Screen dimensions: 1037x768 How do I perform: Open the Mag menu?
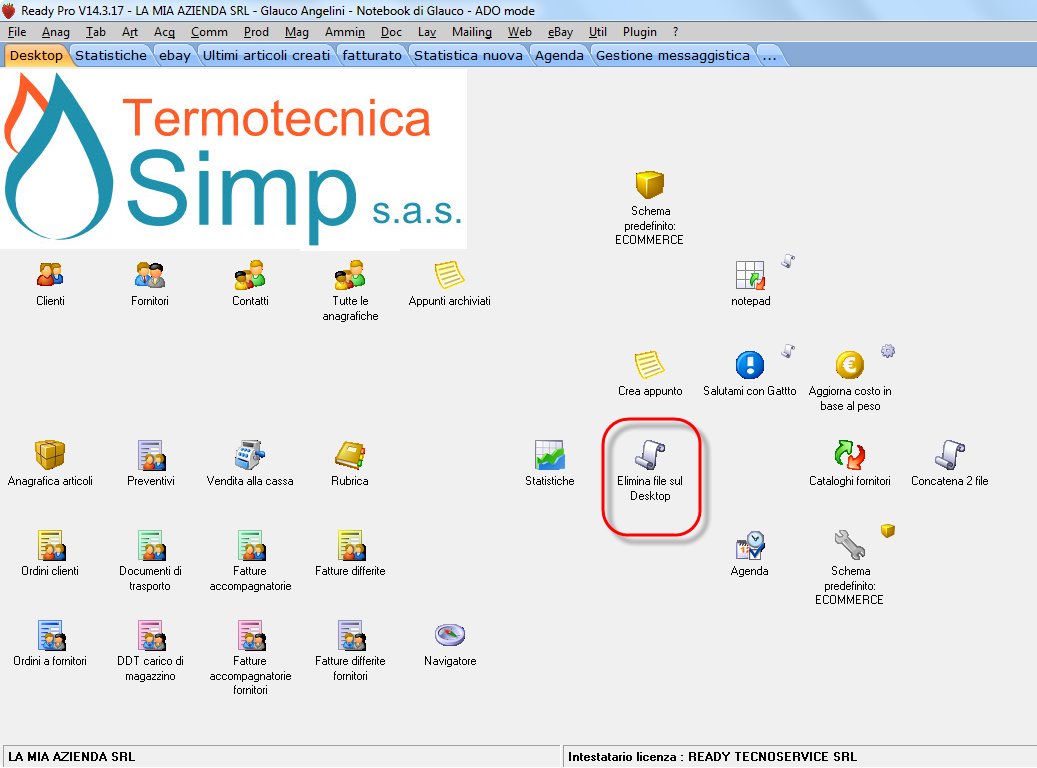(297, 32)
